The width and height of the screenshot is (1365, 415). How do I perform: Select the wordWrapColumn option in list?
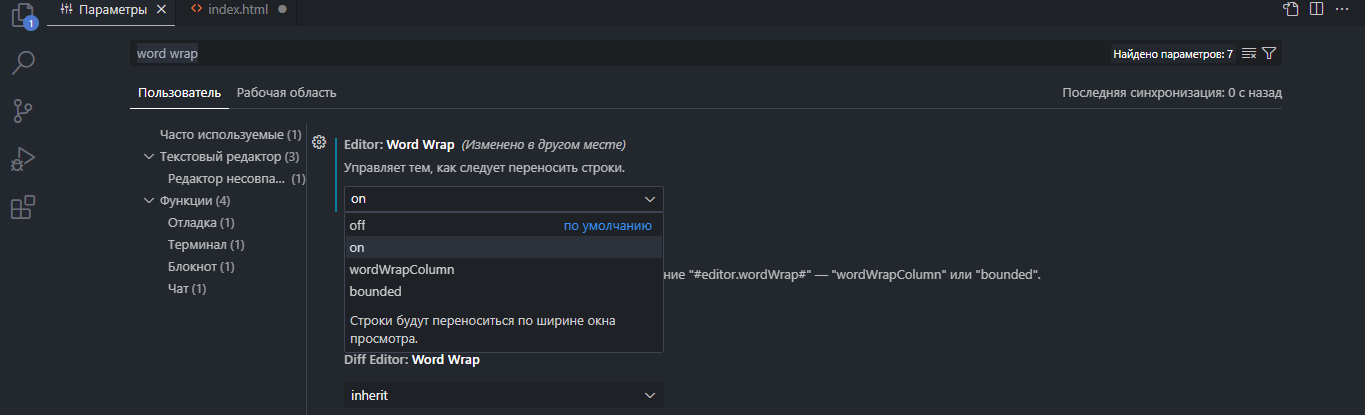point(401,270)
